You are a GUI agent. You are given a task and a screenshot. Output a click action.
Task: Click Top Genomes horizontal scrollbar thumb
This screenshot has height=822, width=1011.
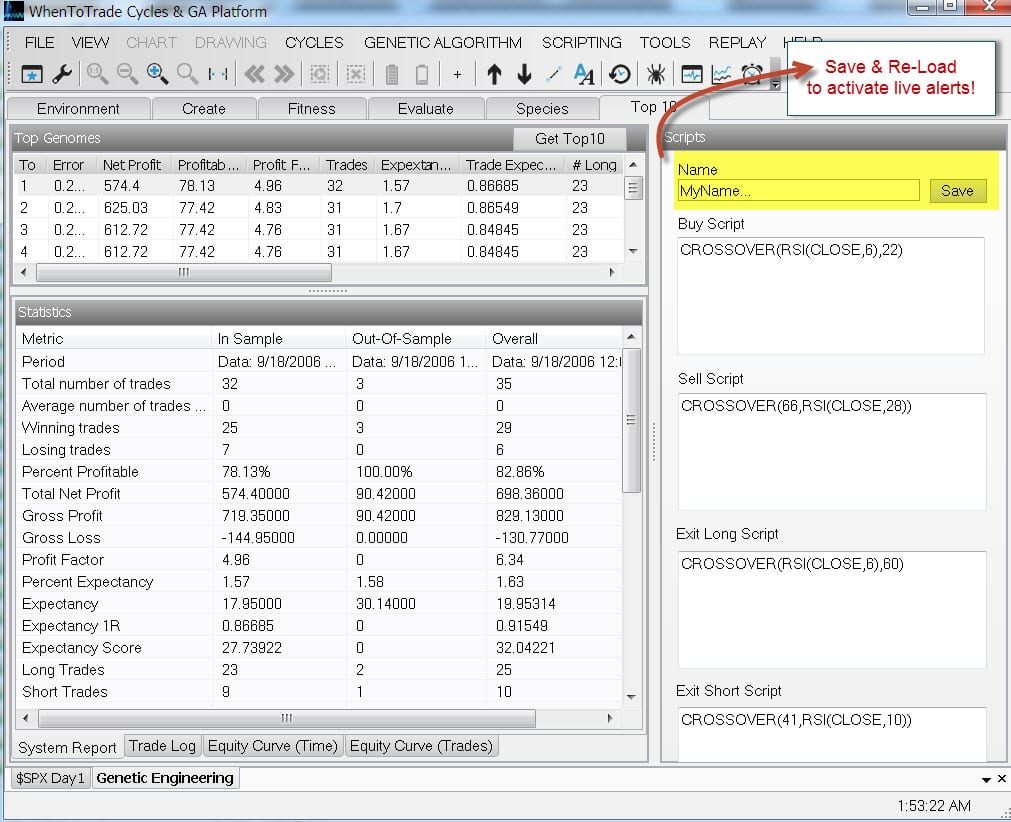click(x=184, y=272)
